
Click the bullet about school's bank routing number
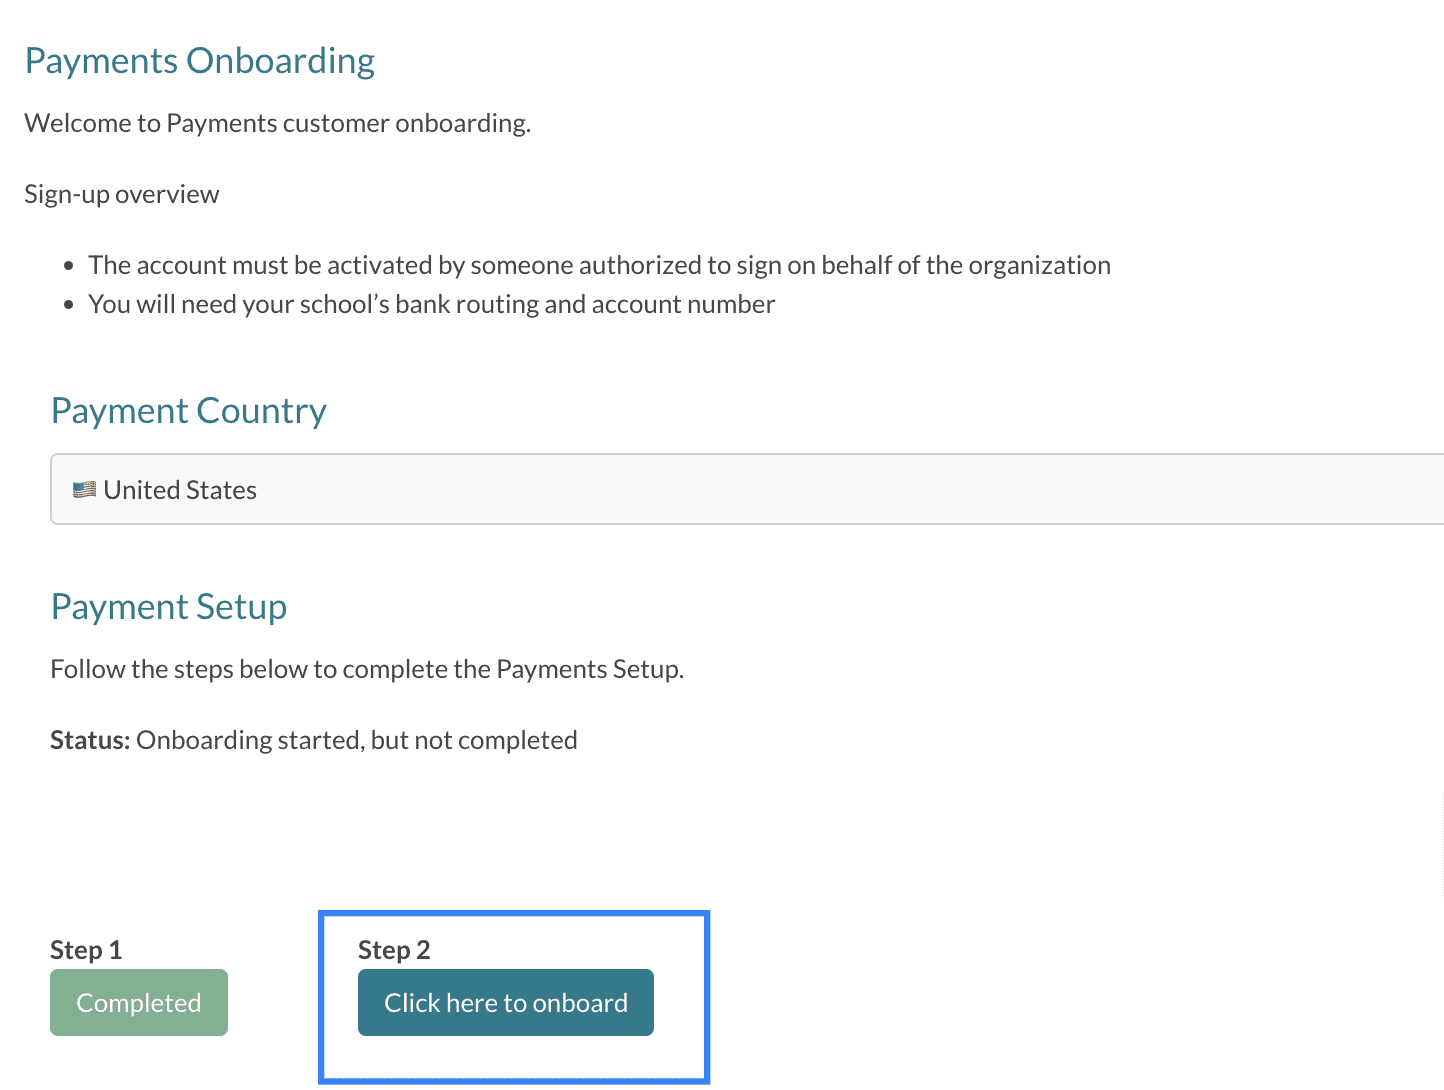(431, 304)
